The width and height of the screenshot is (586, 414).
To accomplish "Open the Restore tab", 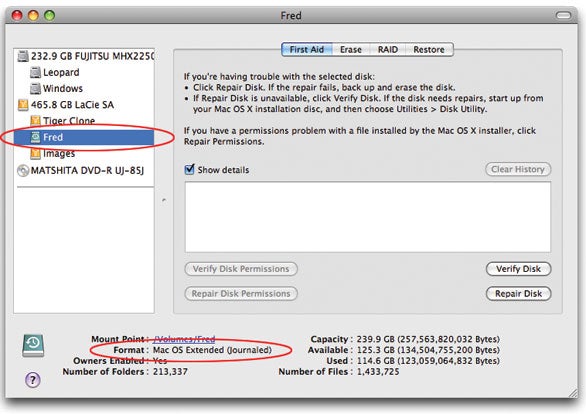I will tap(429, 49).
